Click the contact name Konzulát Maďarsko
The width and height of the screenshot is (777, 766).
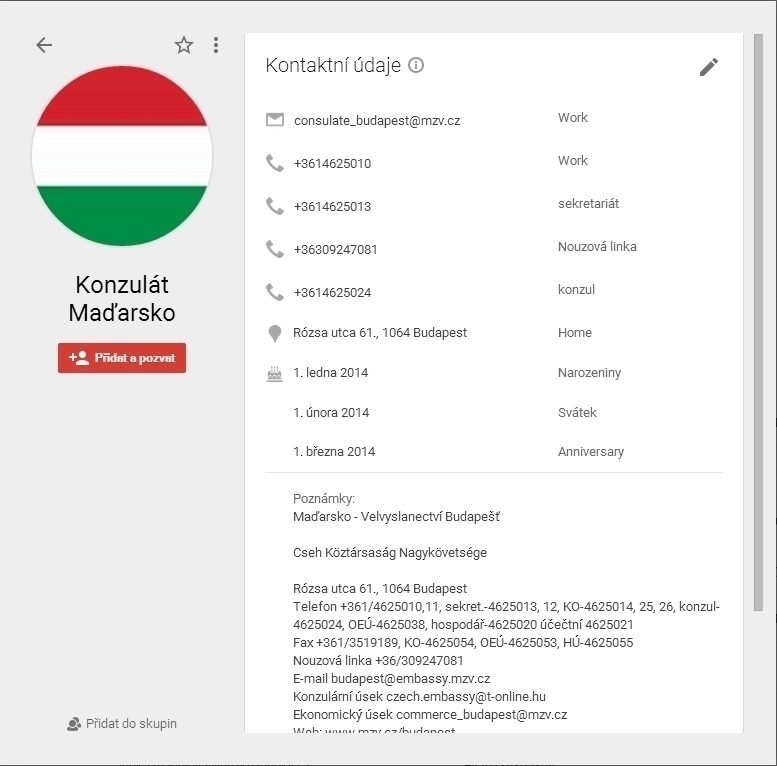[122, 299]
